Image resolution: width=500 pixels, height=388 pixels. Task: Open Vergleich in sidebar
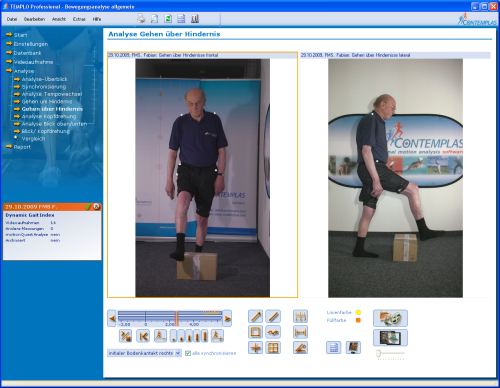pos(33,139)
